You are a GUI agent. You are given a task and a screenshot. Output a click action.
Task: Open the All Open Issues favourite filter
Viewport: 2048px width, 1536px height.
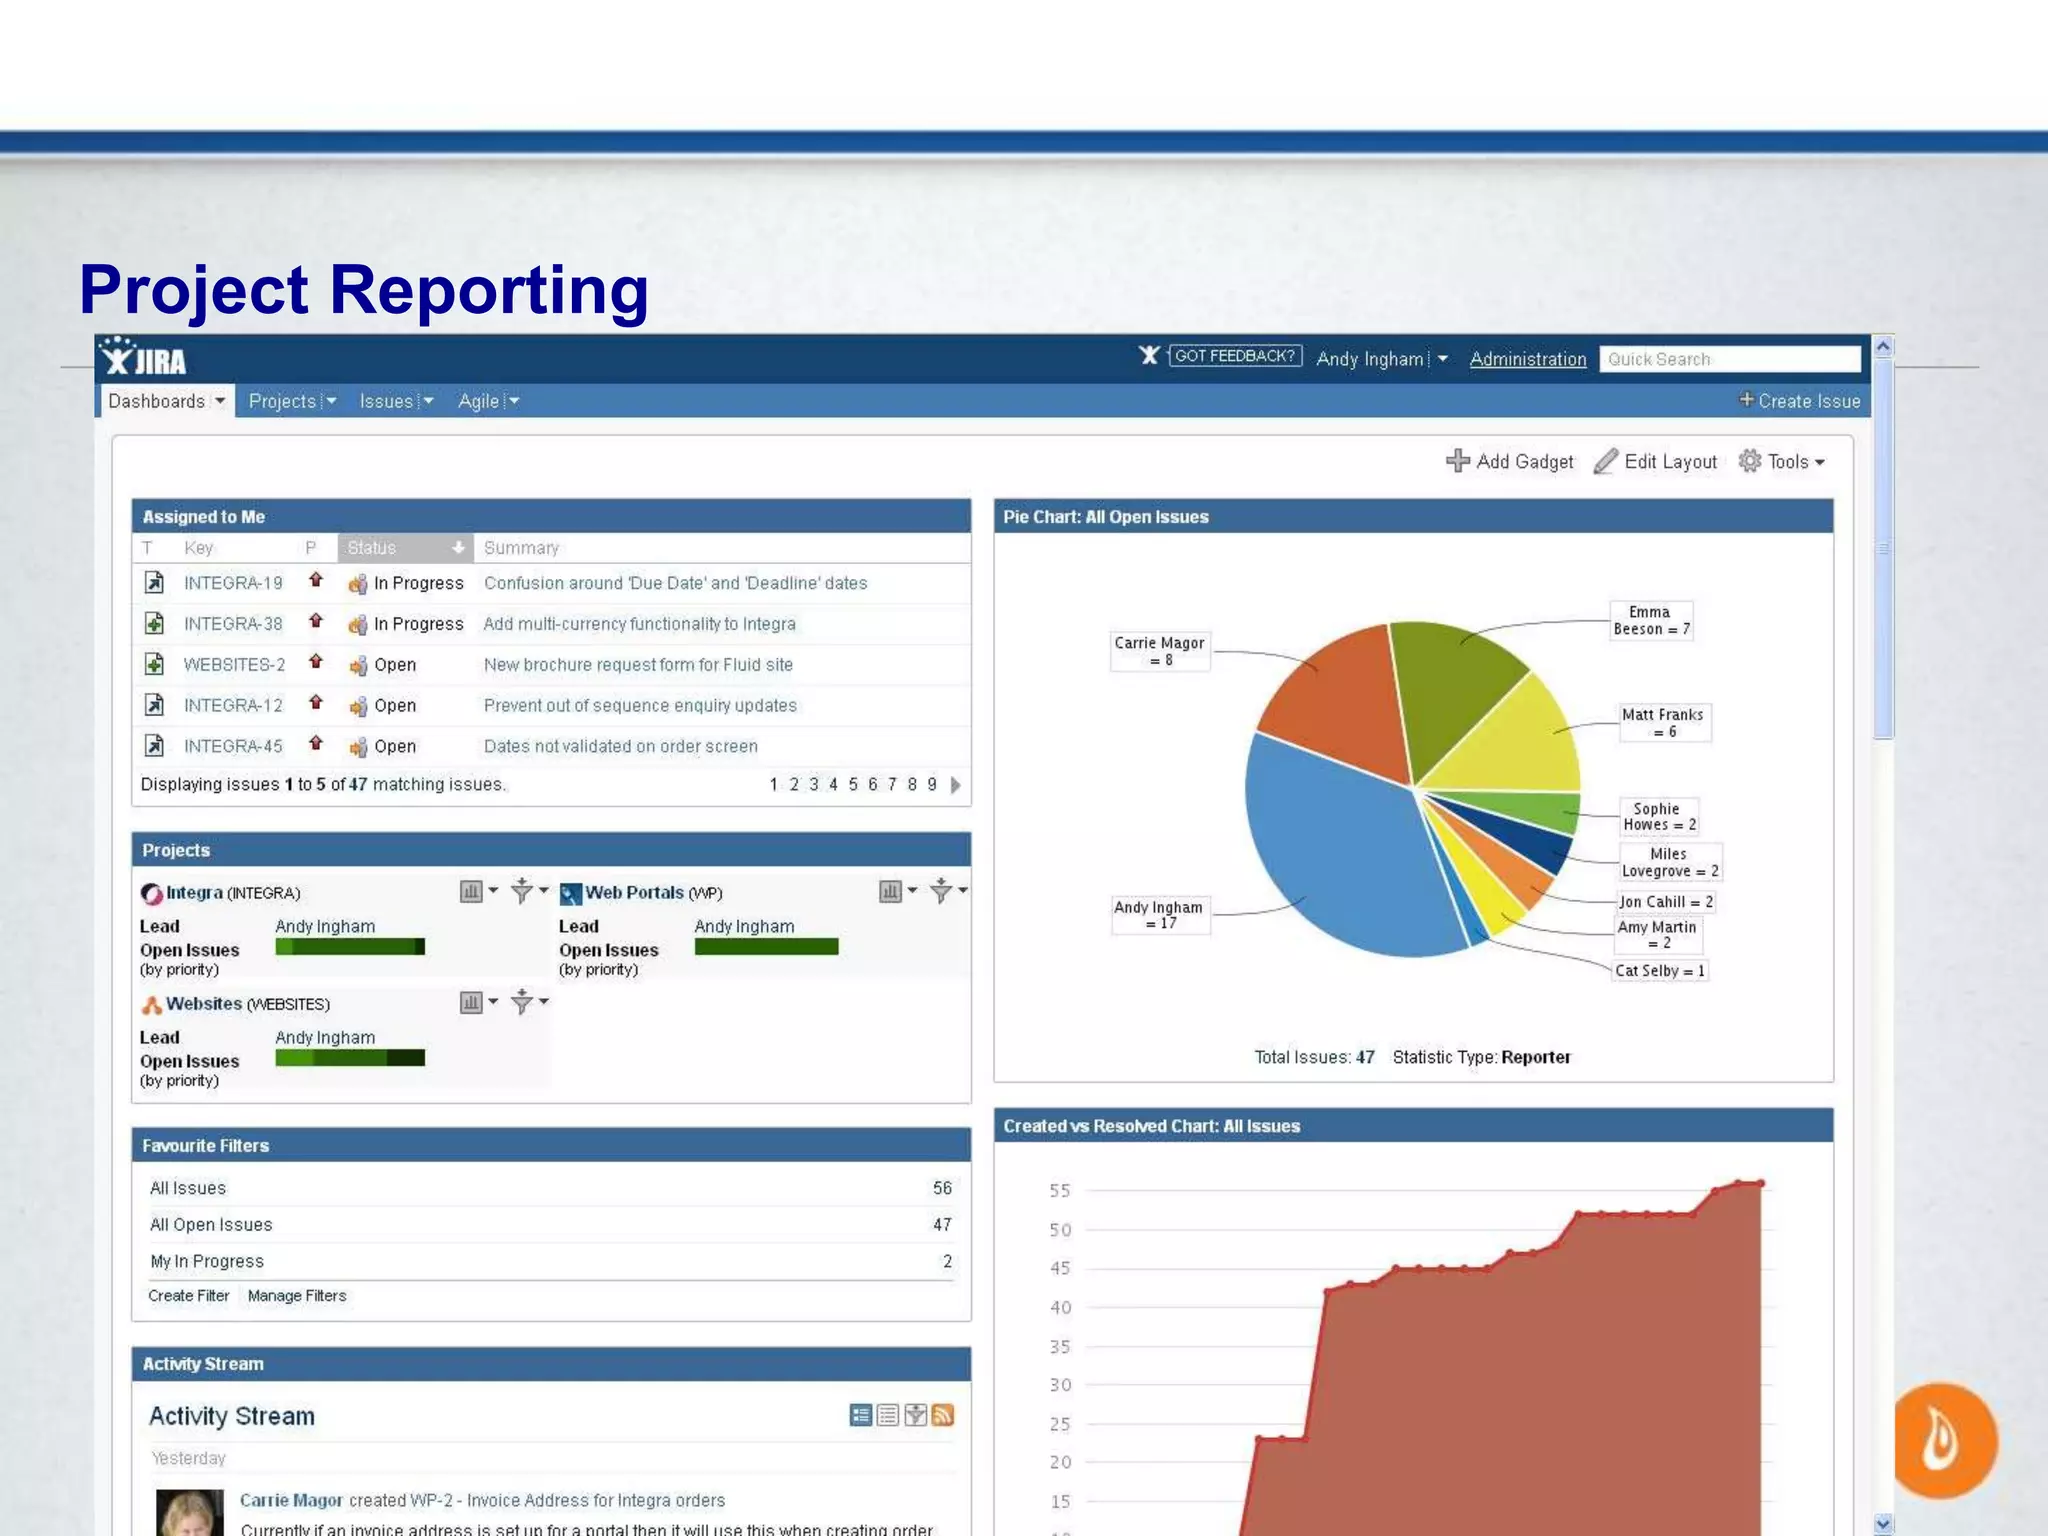[x=211, y=1224]
